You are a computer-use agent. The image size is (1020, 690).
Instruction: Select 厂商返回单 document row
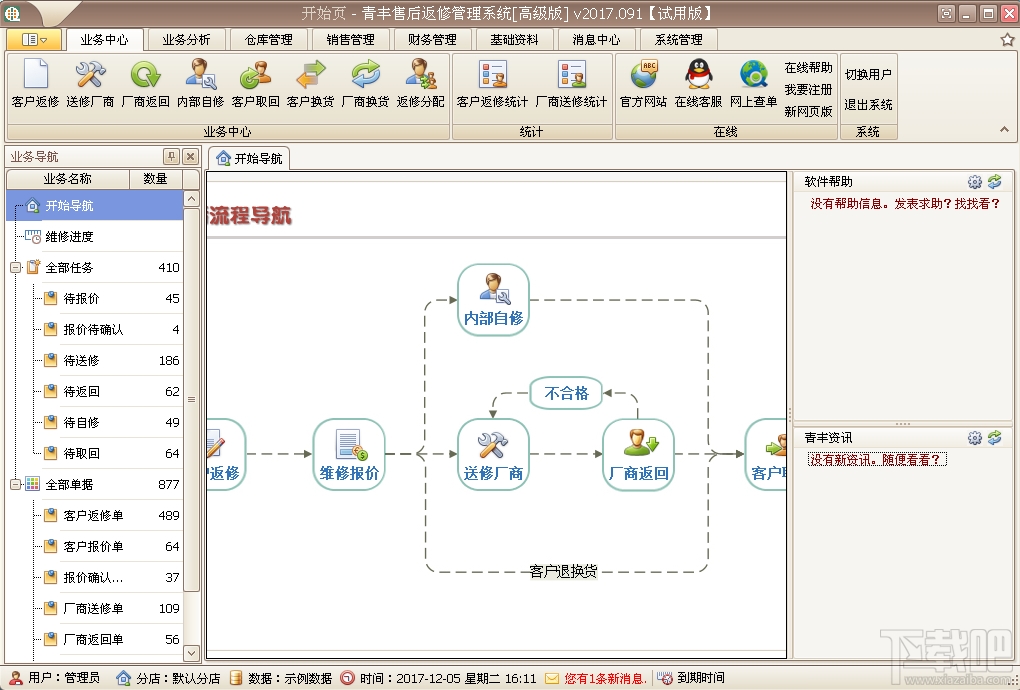click(94, 639)
